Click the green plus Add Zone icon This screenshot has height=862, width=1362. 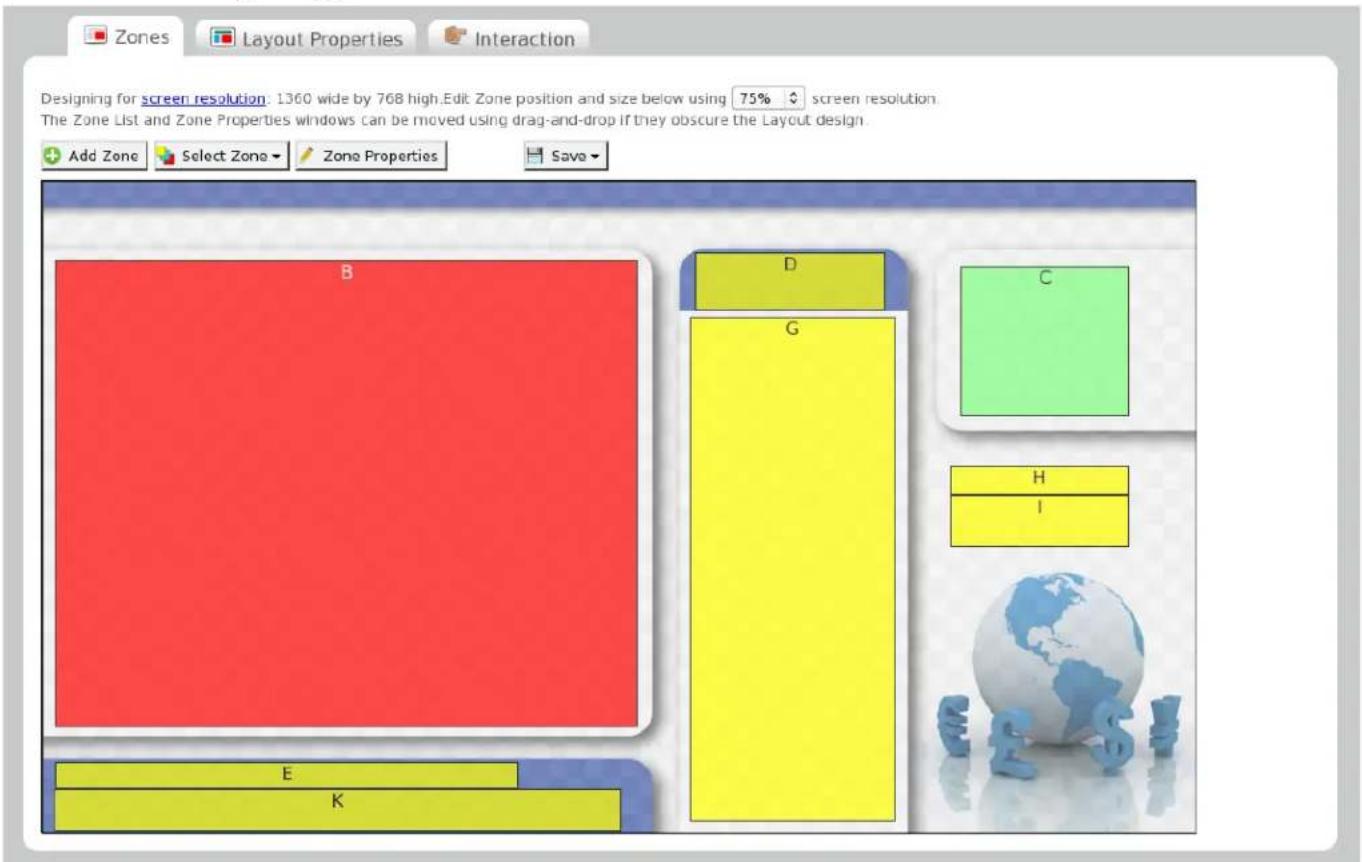pos(54,157)
